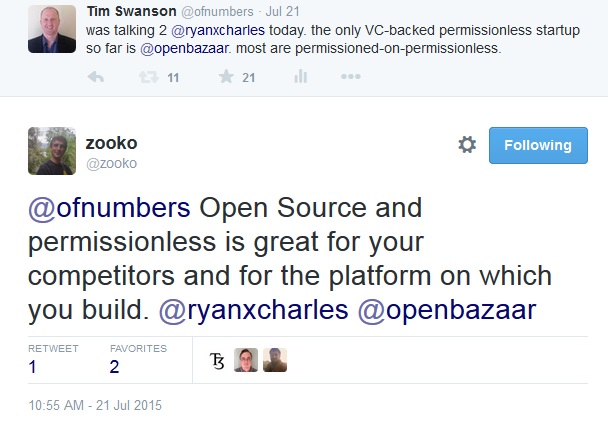
Task: Click the Tim Swanson name link
Action: click(131, 11)
